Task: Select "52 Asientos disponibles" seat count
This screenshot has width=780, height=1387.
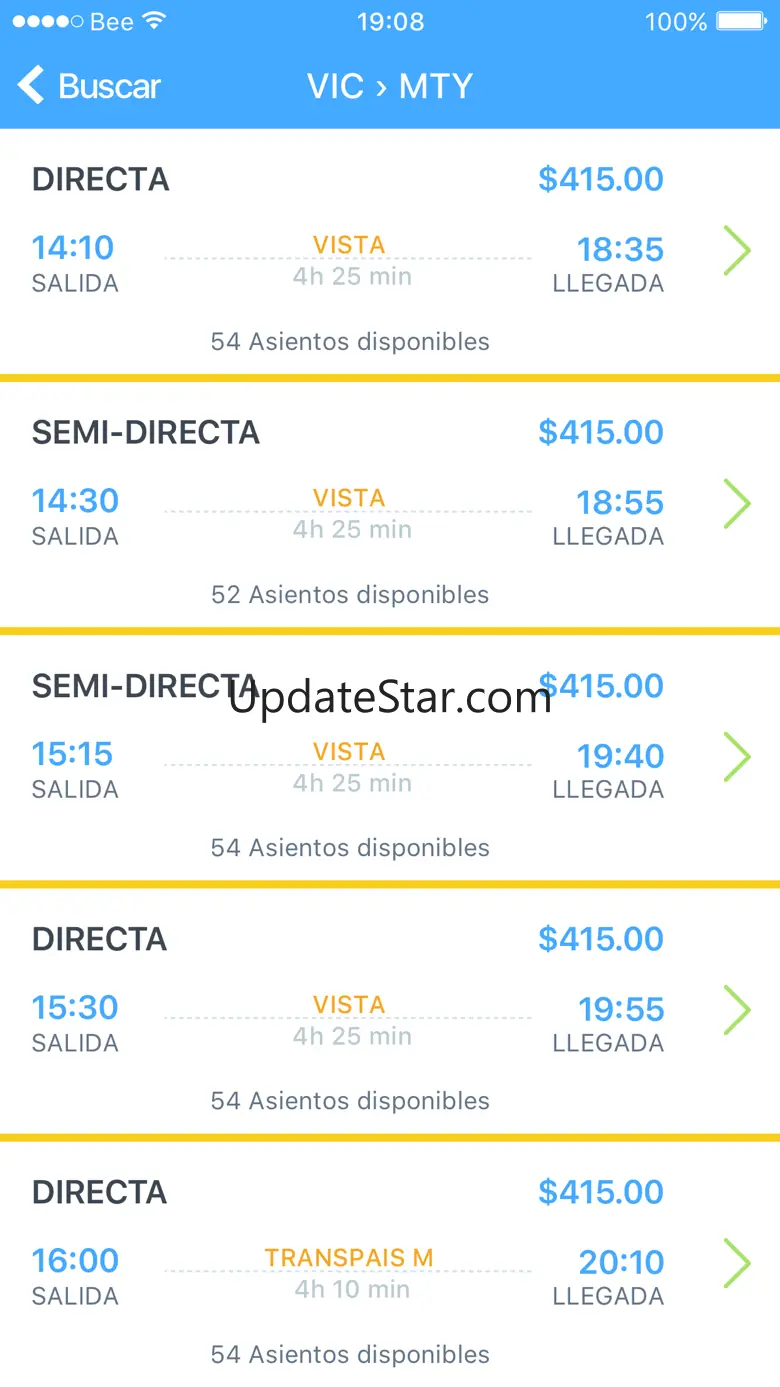Action: click(x=350, y=595)
